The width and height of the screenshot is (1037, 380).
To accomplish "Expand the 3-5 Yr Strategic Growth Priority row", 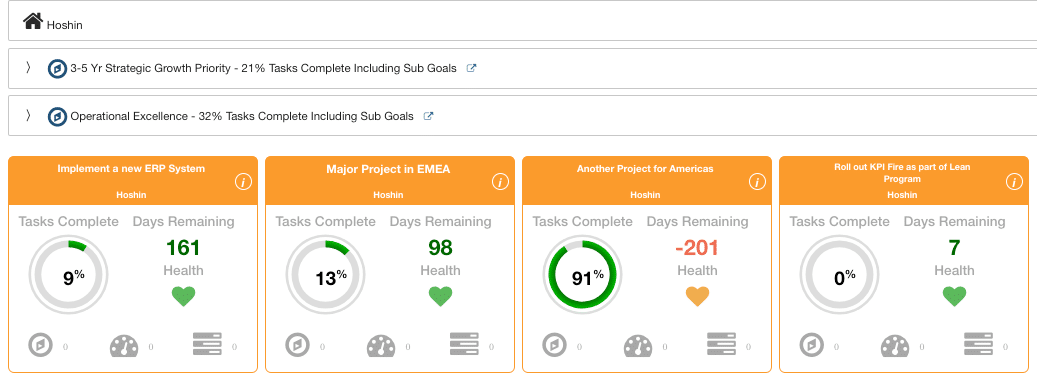I will coord(28,67).
